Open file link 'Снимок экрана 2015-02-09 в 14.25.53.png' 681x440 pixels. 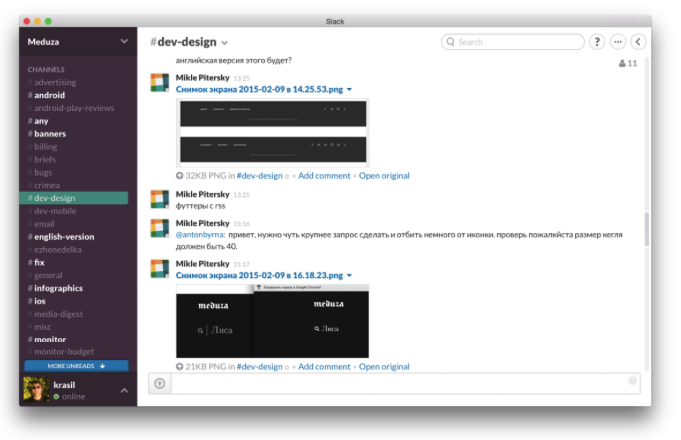pyautogui.click(x=259, y=89)
